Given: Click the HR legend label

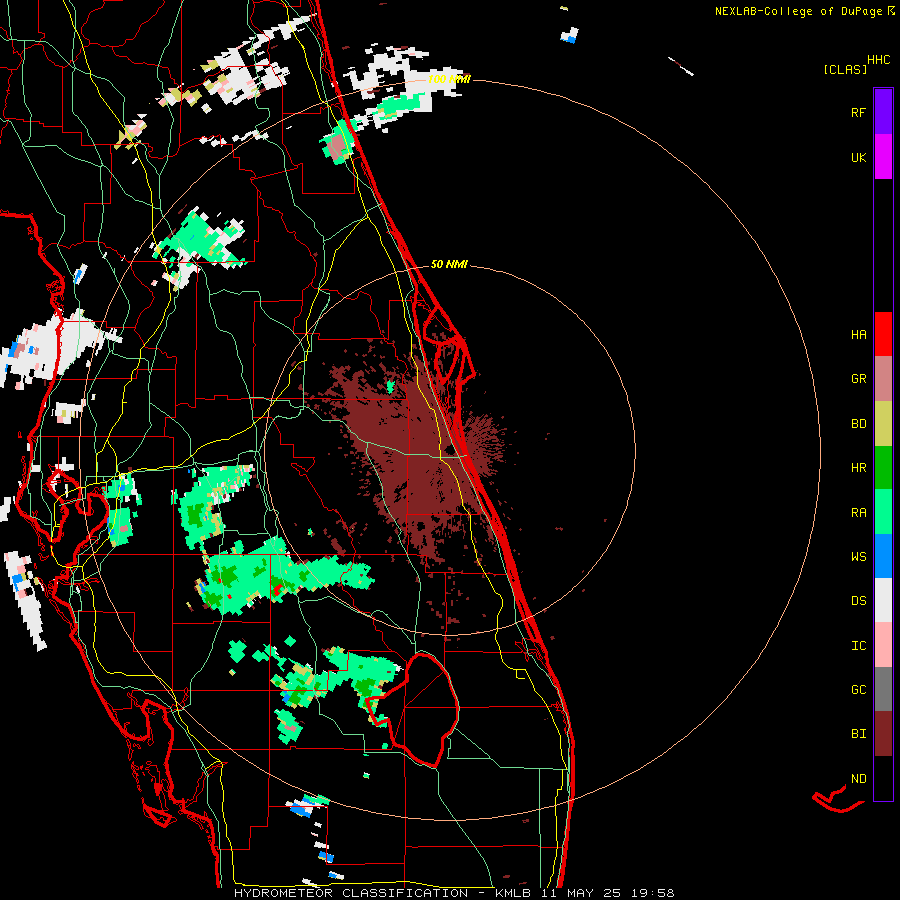Looking at the screenshot, I should pos(858,468).
